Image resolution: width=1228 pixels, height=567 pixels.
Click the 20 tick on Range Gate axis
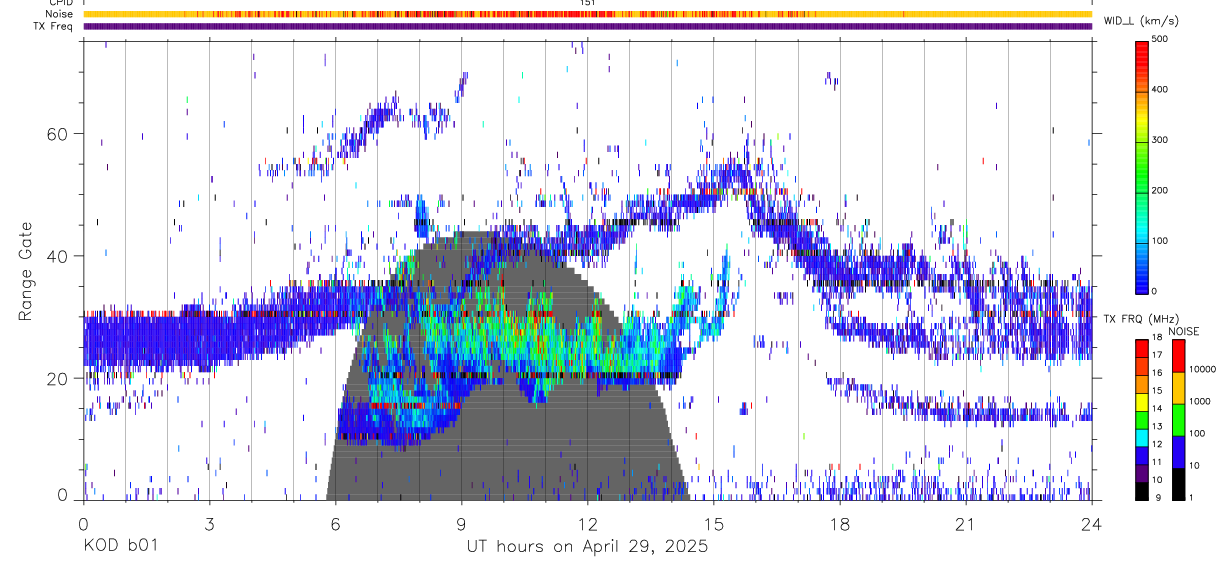coord(57,378)
